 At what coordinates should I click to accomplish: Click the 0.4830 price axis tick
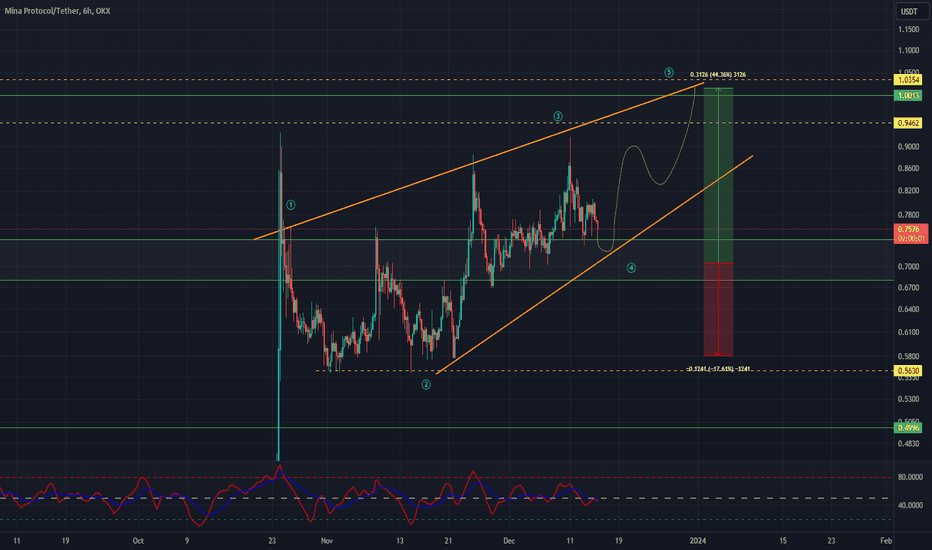[x=909, y=444]
